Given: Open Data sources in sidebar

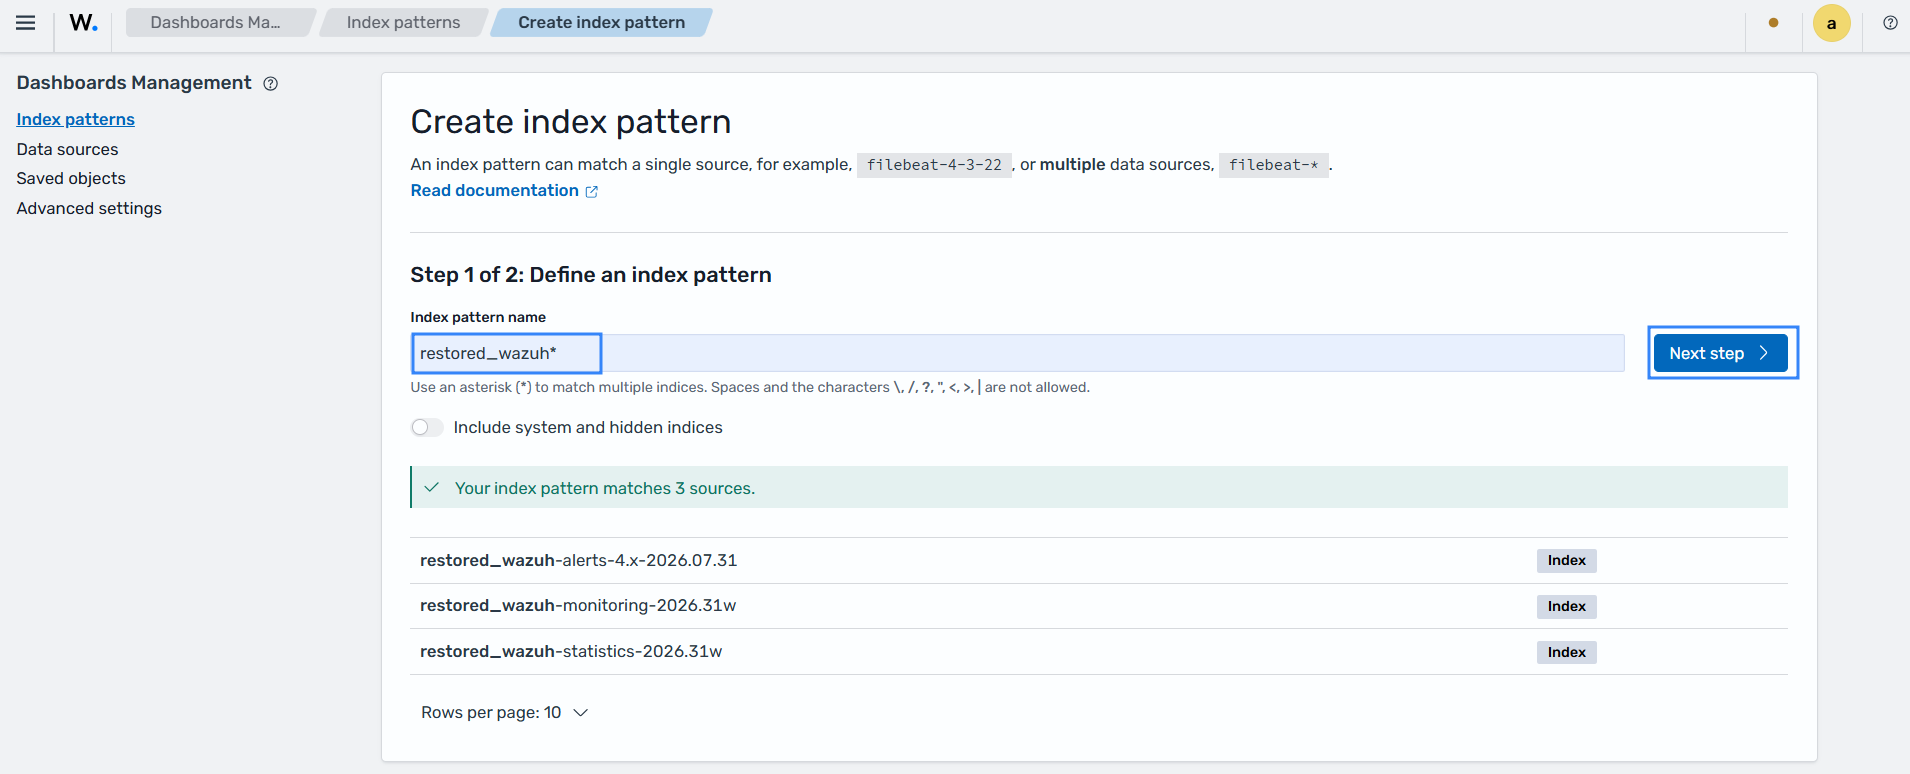Looking at the screenshot, I should pyautogui.click(x=67, y=149).
